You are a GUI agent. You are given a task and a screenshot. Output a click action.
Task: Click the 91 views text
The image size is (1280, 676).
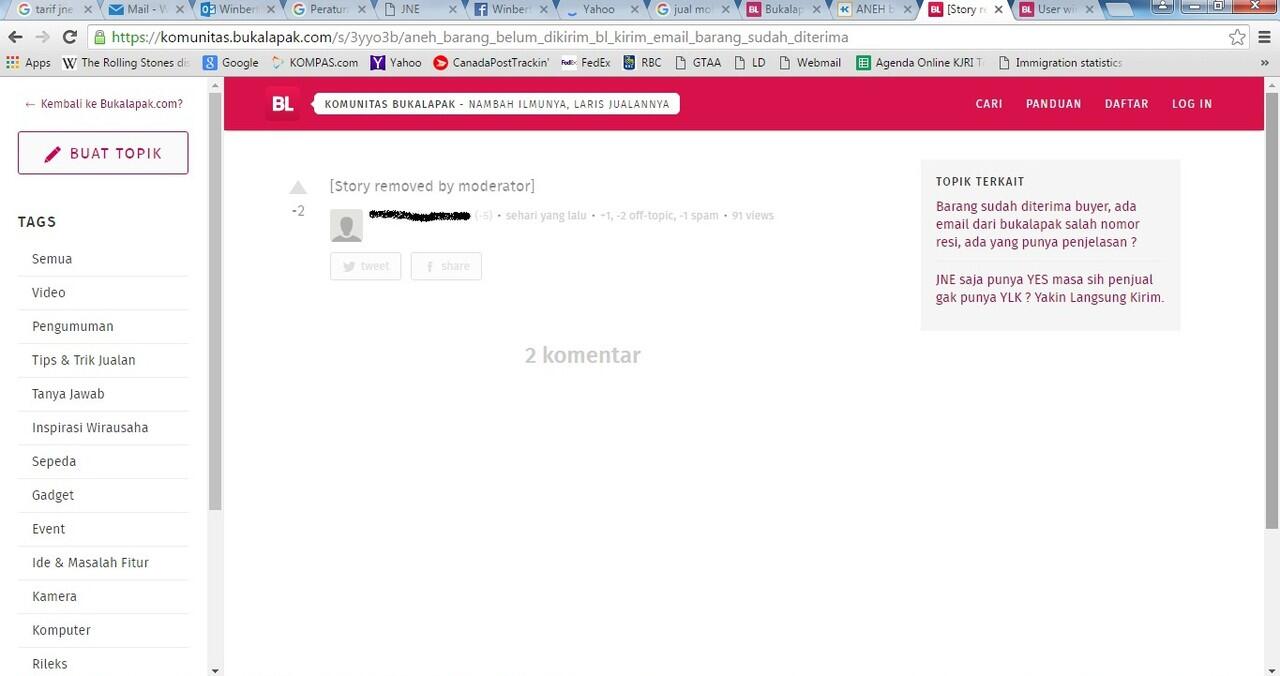tap(753, 216)
